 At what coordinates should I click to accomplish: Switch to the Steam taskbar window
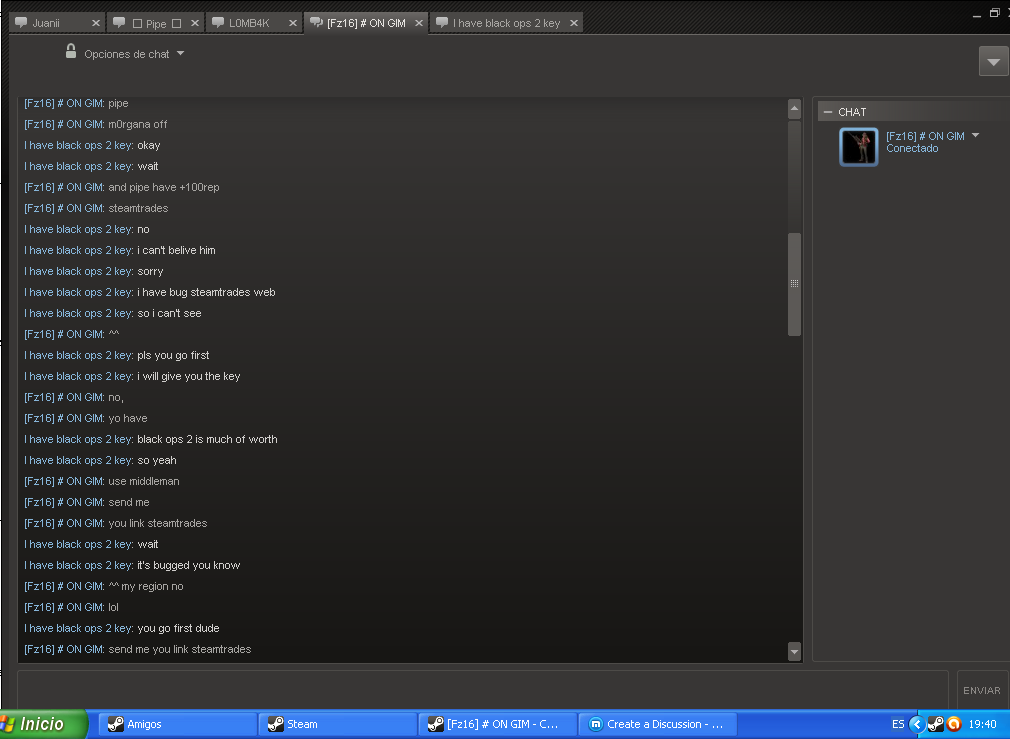[x=338, y=724]
